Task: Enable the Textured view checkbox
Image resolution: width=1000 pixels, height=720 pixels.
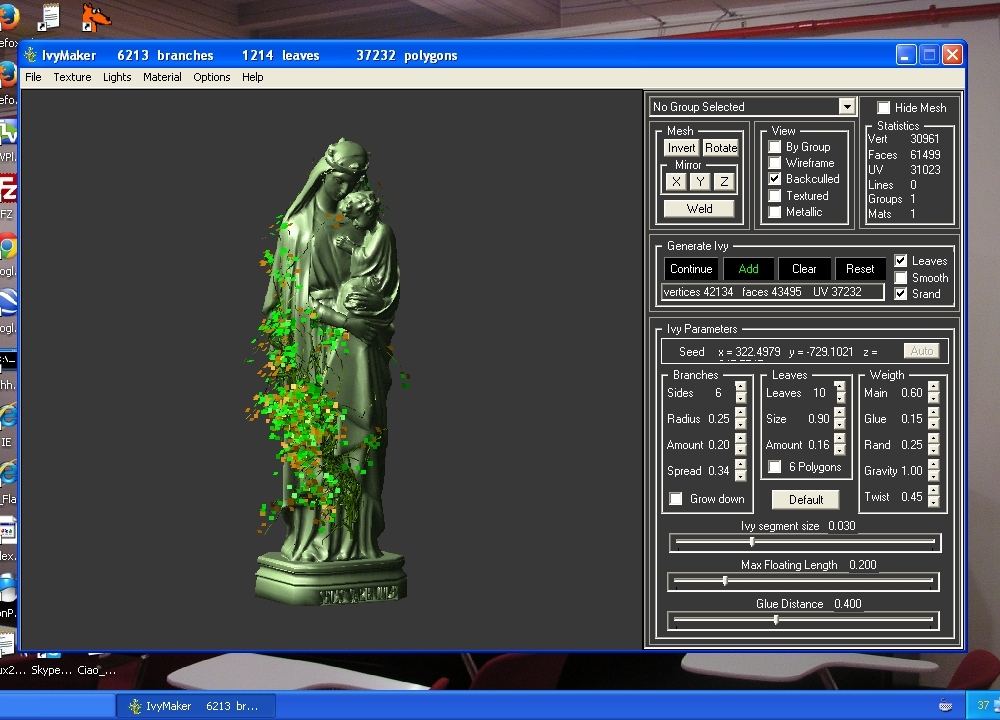Action: [774, 196]
